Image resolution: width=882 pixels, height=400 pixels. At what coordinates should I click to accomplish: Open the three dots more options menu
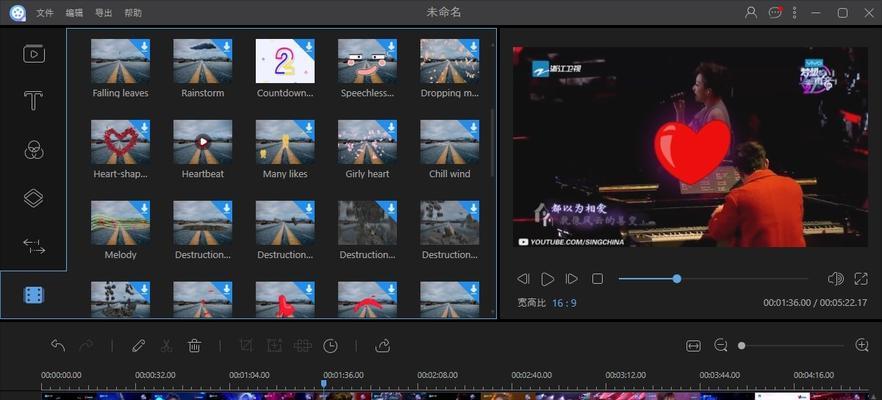tap(794, 12)
